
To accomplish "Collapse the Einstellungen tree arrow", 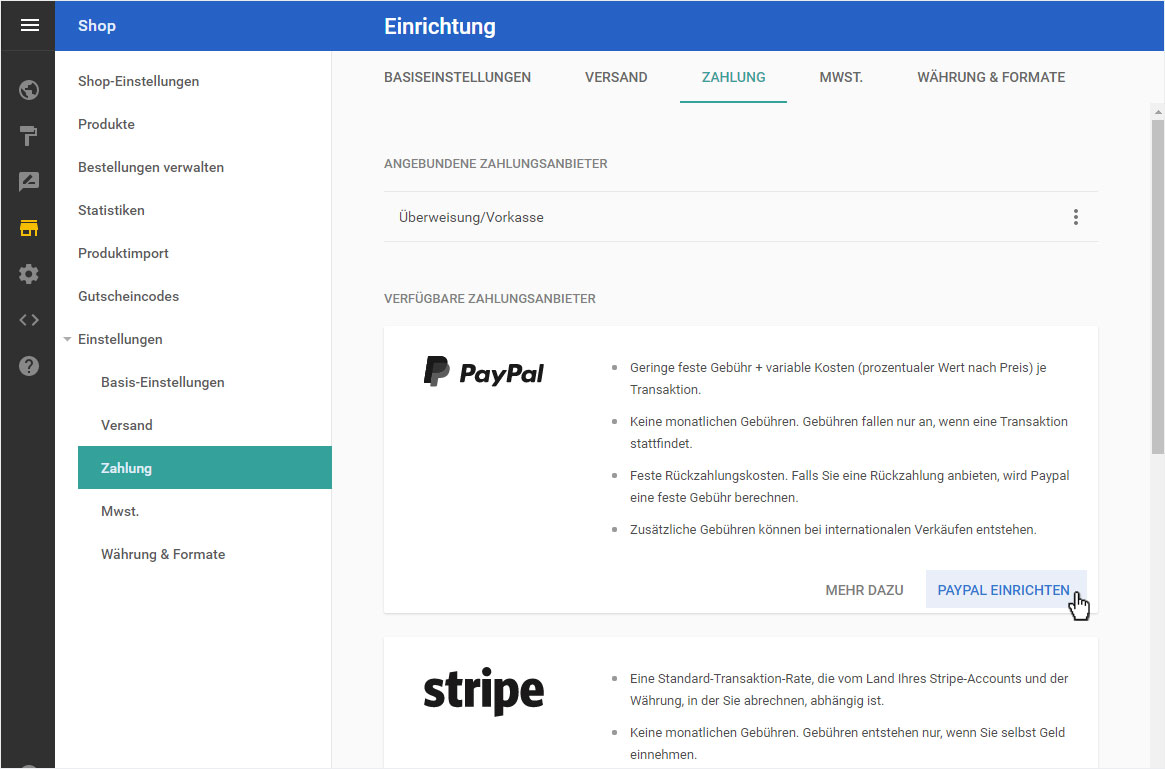I will [x=67, y=340].
